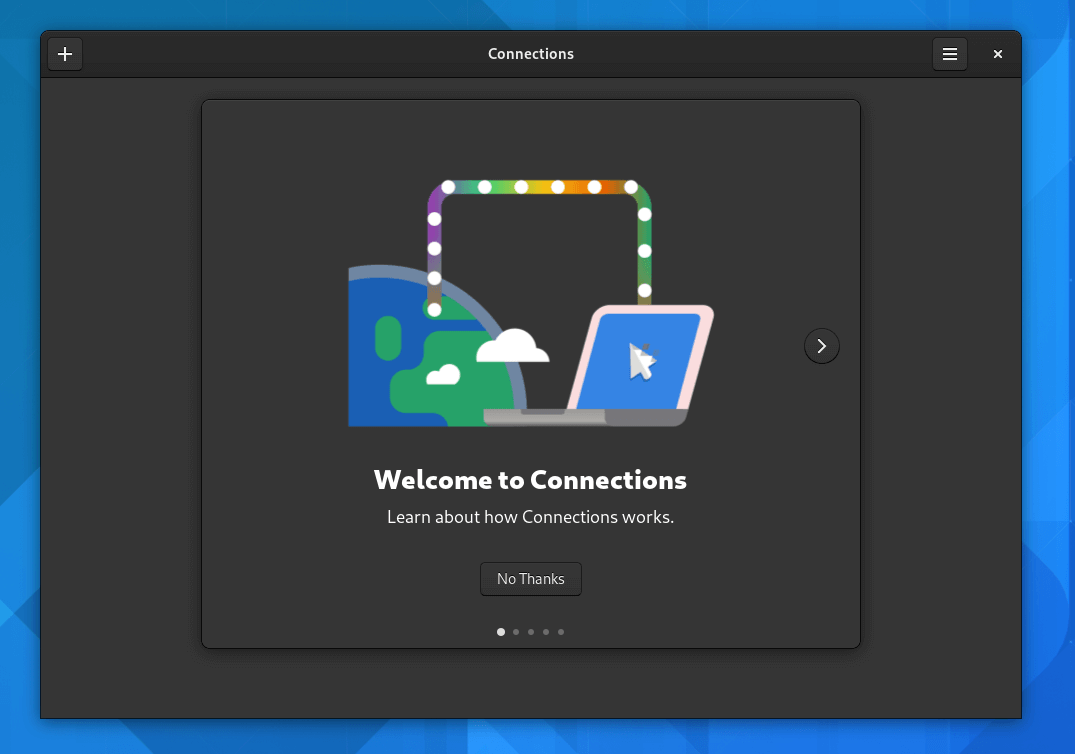Screen dimensions: 1075x754
Task: Click the Welcome to Connections heading
Action: click(530, 479)
